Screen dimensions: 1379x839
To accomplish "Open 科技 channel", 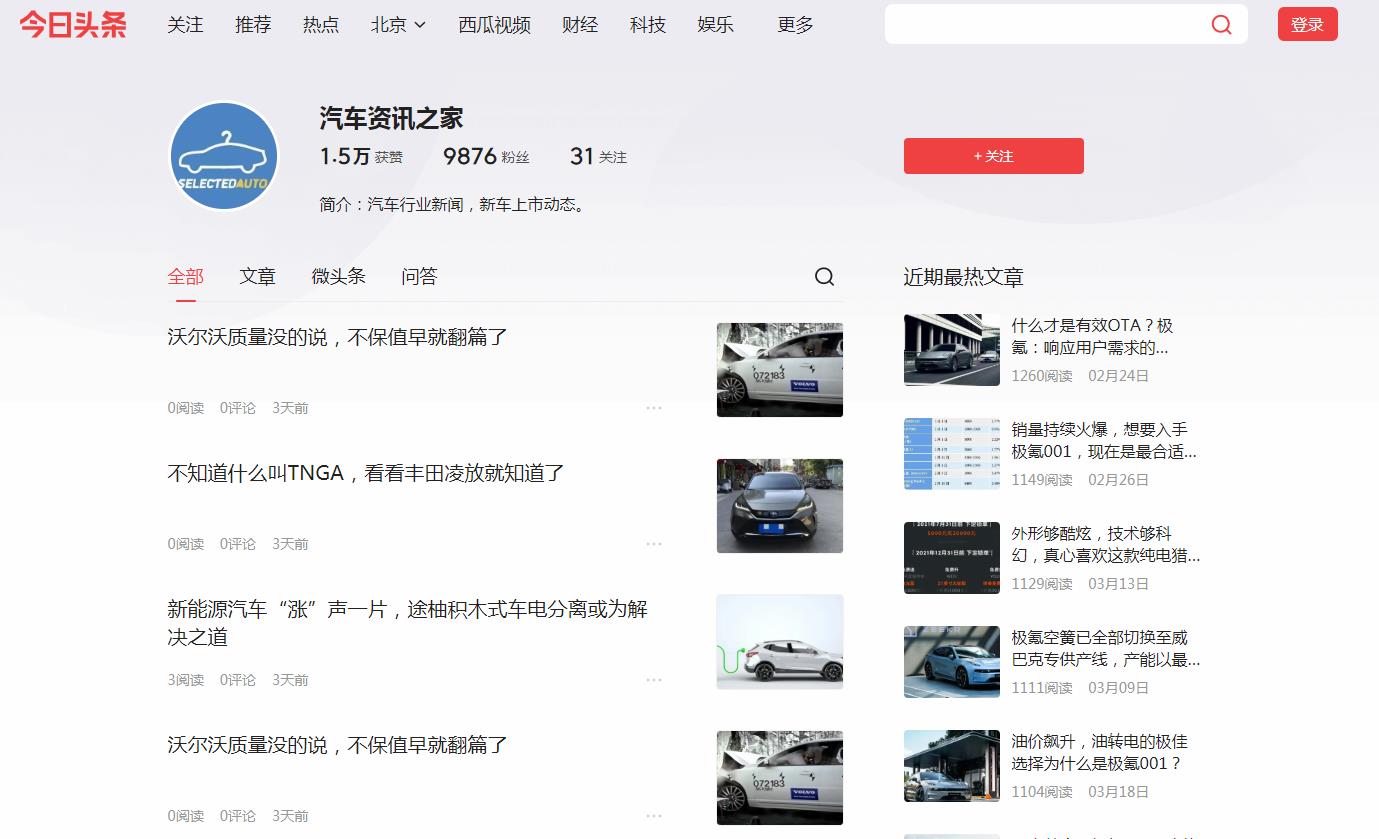I will [x=648, y=25].
